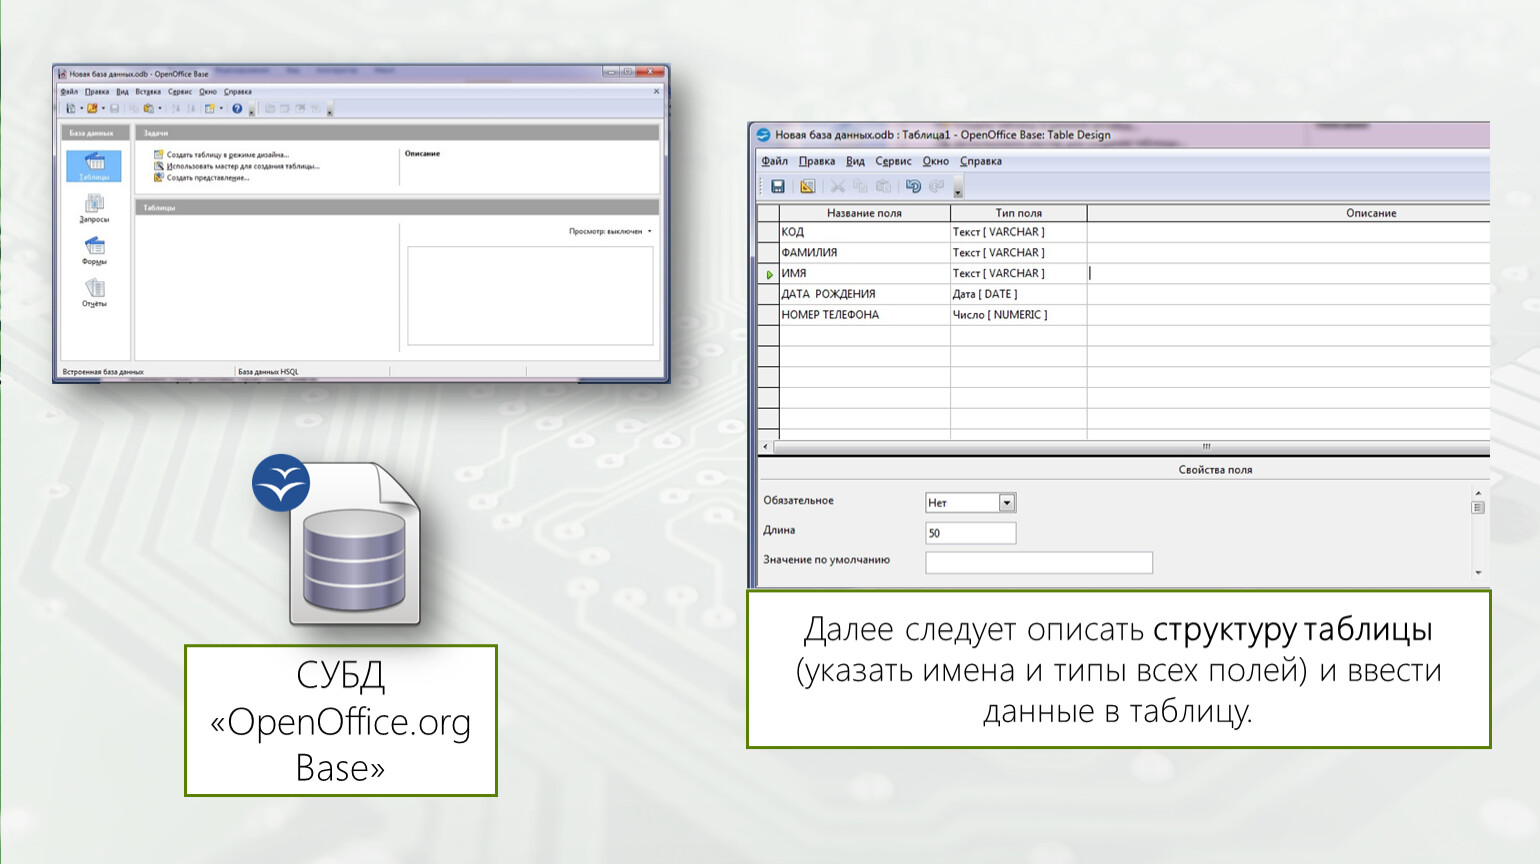Open dropdown arrow next to Paste in Base toolbar
Viewport: 1540px width, 864px height.
point(160,108)
